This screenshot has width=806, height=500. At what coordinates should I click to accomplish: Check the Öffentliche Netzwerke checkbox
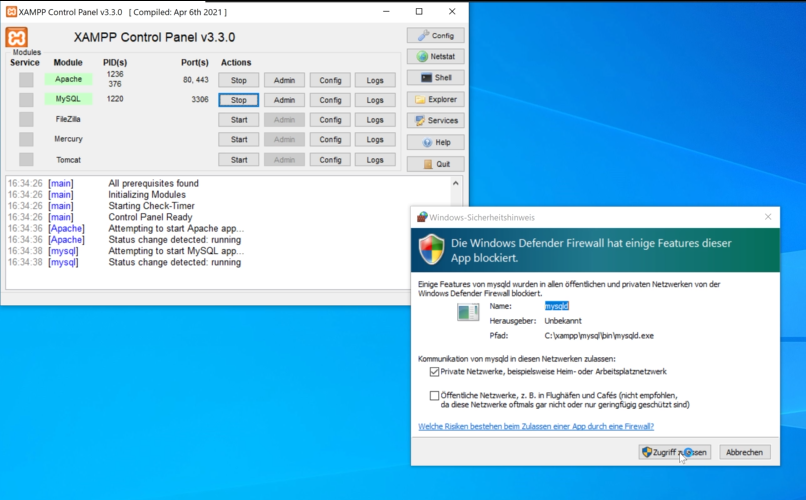click(434, 395)
